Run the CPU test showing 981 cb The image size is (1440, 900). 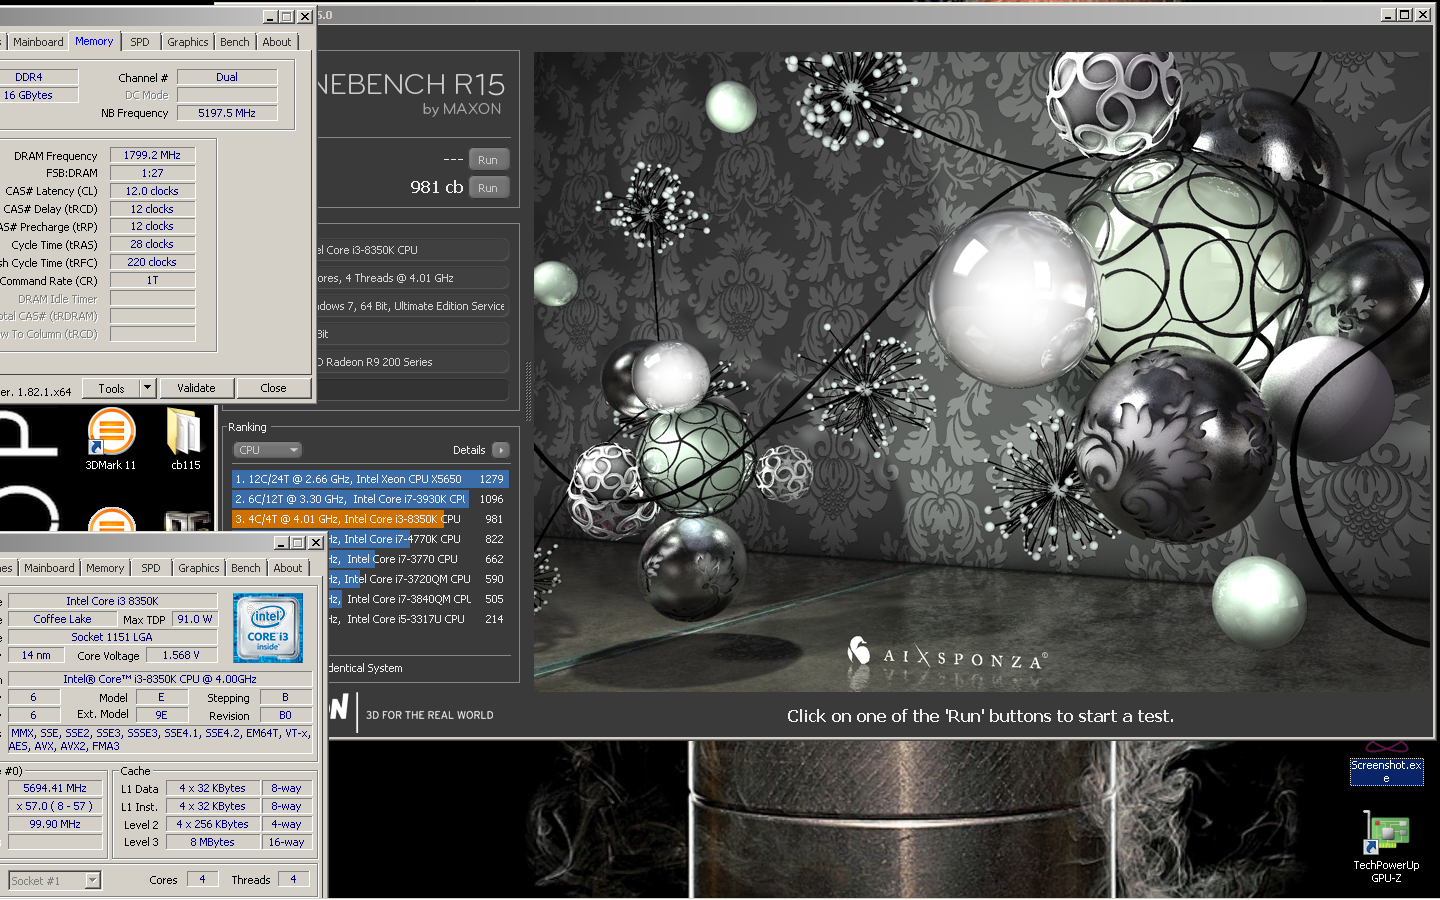pyautogui.click(x=488, y=188)
